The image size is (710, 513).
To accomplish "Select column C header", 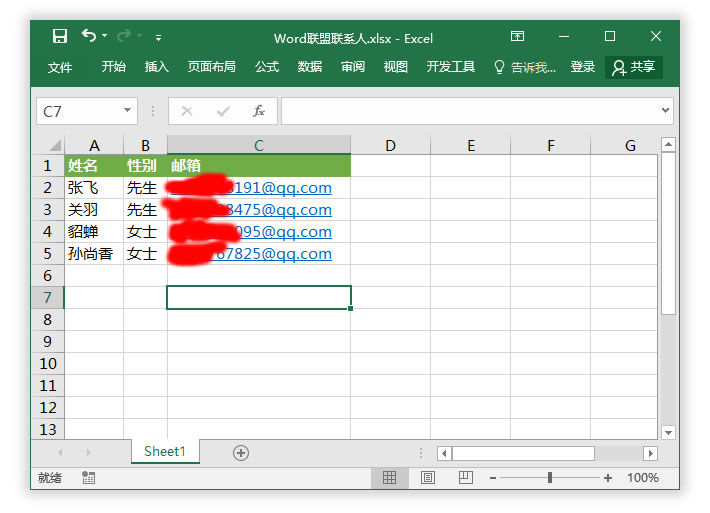I will click(x=259, y=145).
